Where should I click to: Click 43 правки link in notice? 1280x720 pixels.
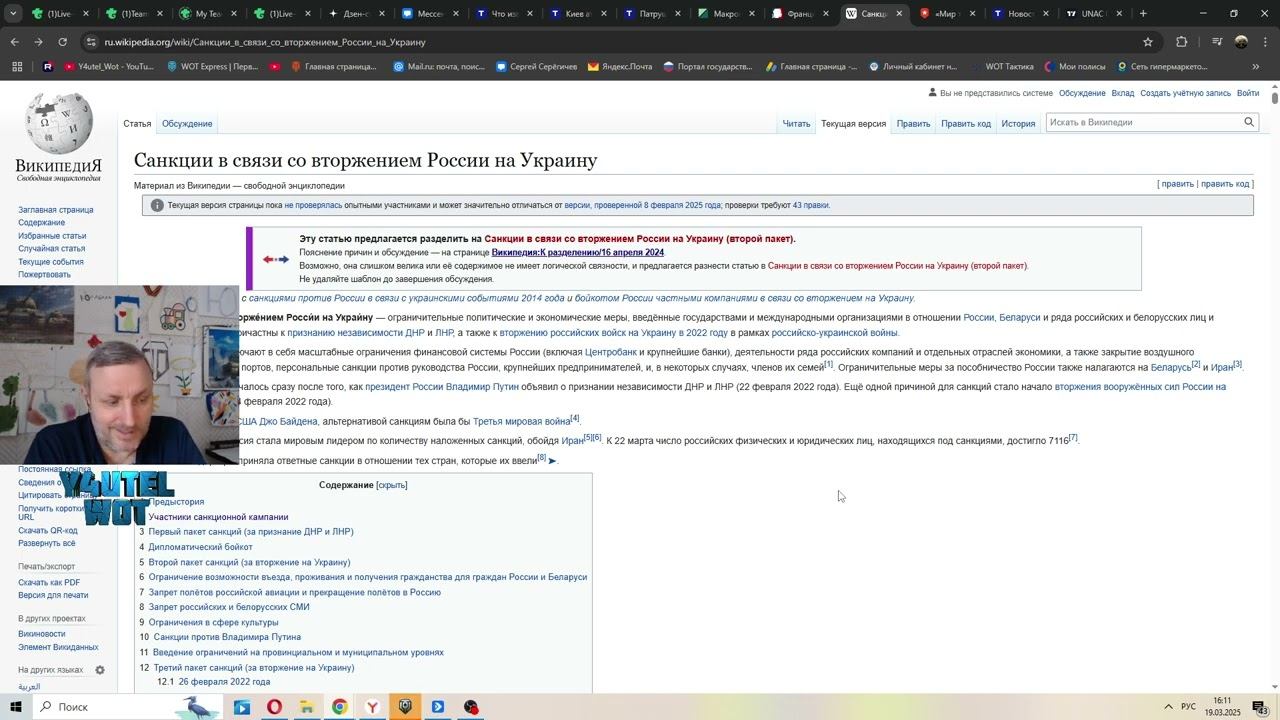[810, 205]
